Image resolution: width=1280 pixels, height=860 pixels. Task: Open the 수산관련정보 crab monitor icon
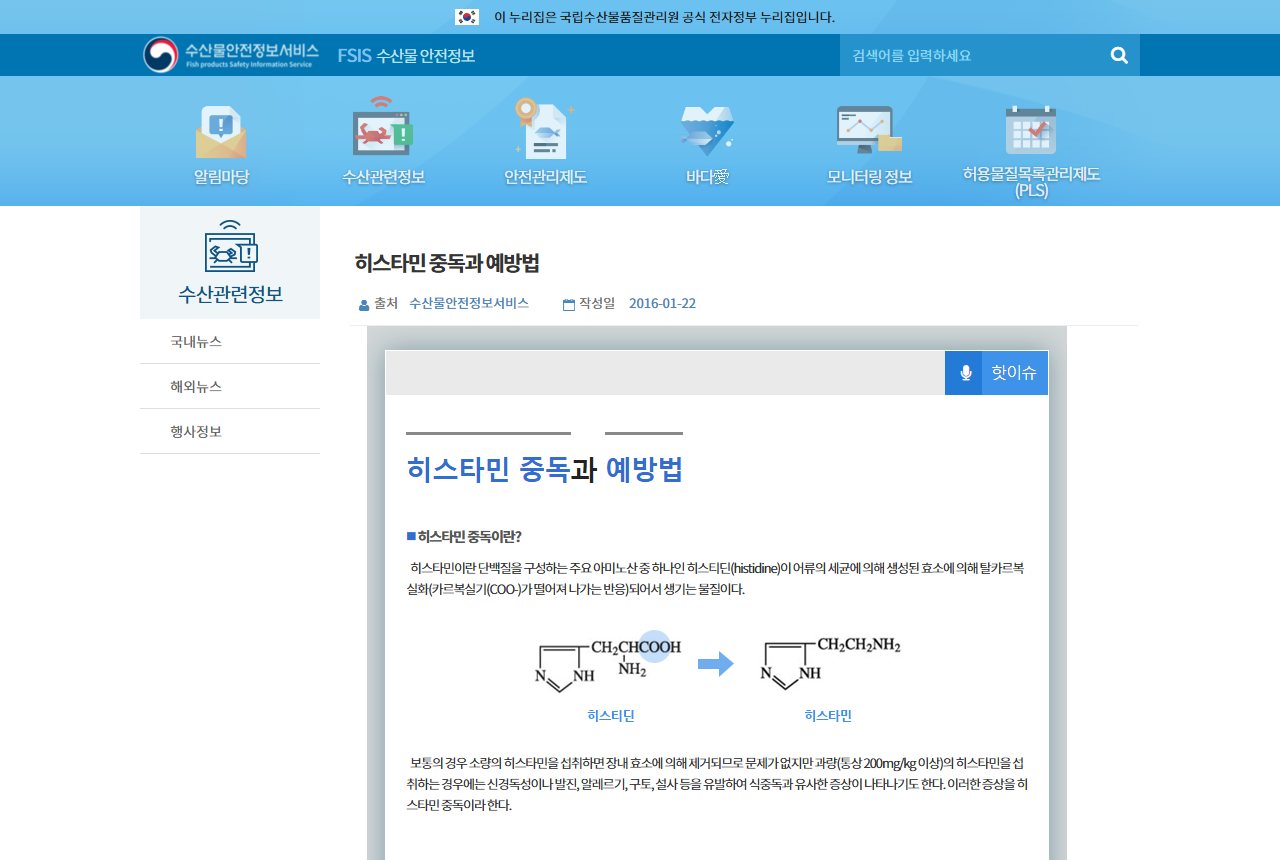383,127
